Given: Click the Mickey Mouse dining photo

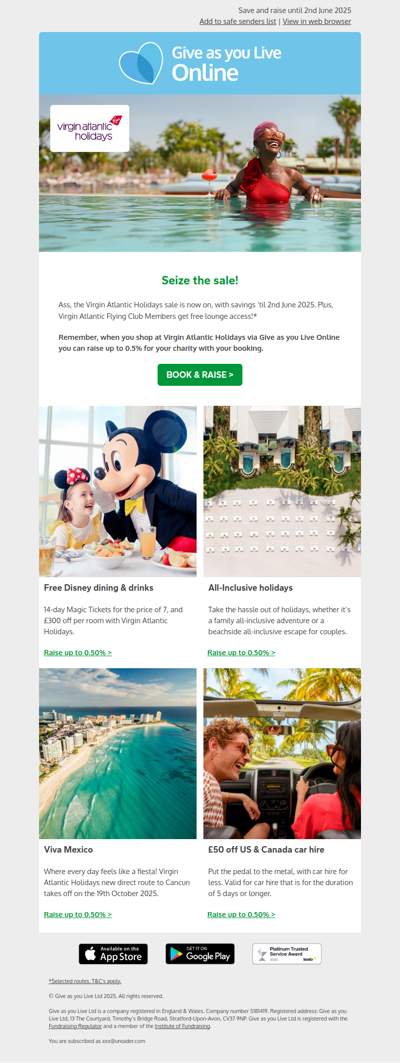Looking at the screenshot, I should 118,492.
